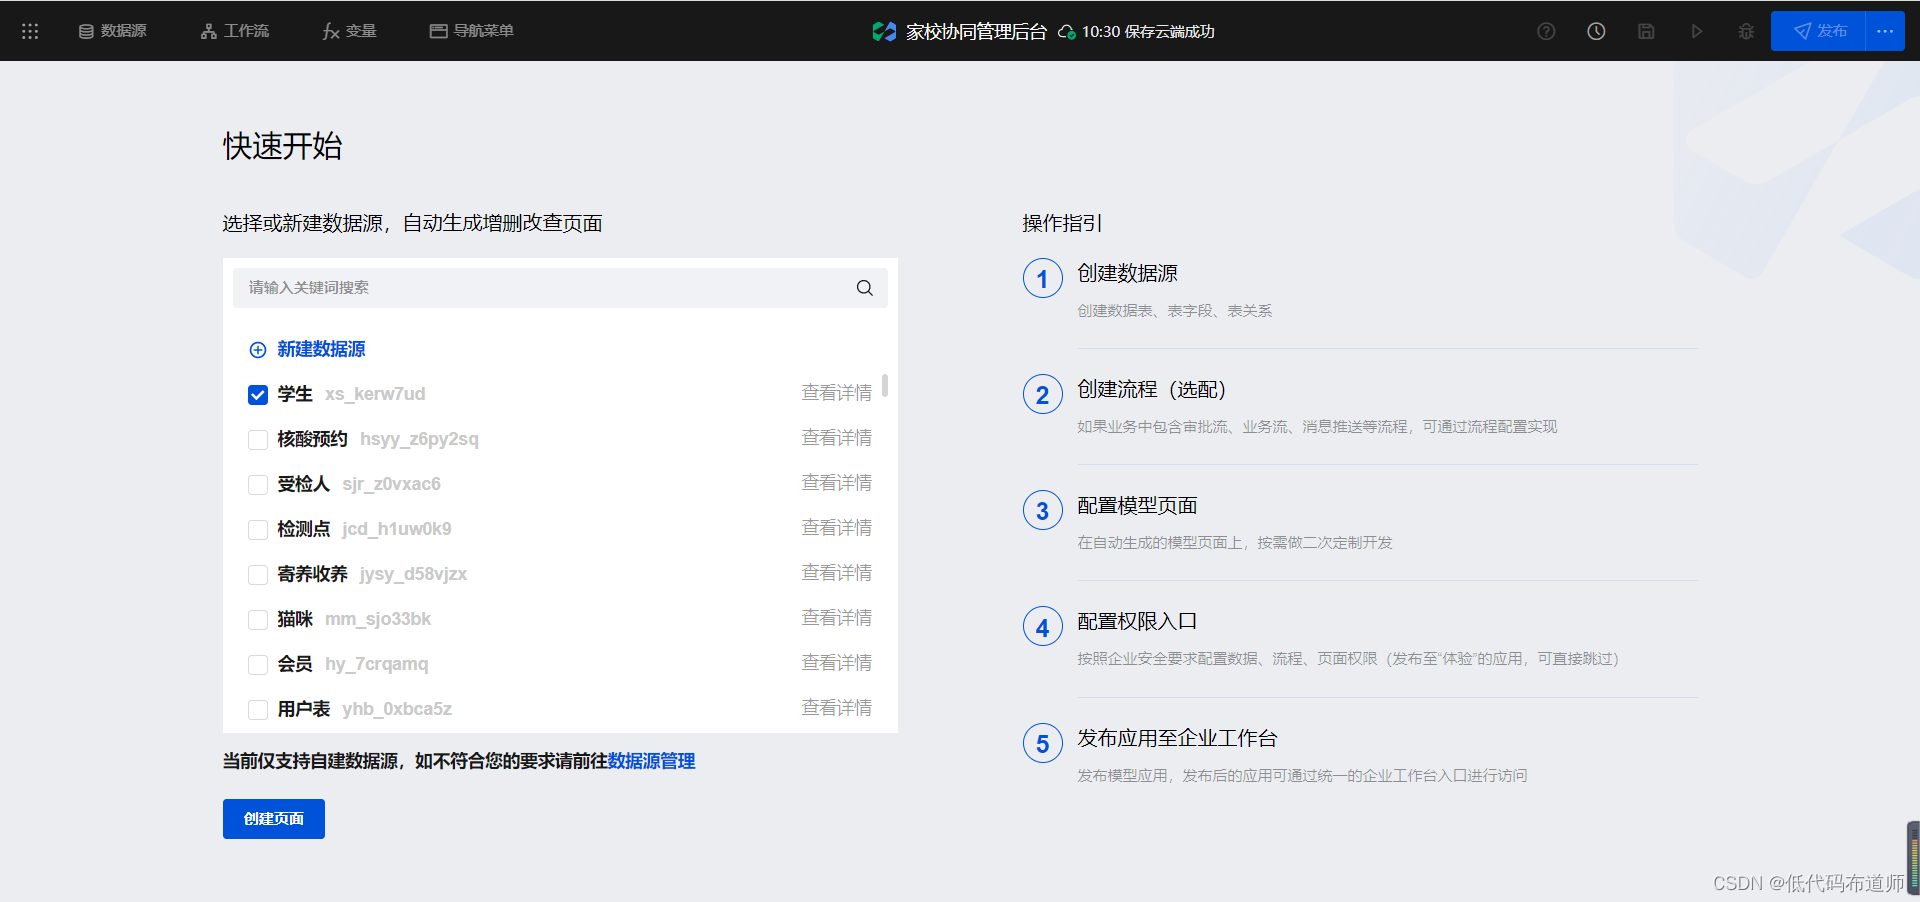Click step 3 circle 配置模型页面

1042,510
